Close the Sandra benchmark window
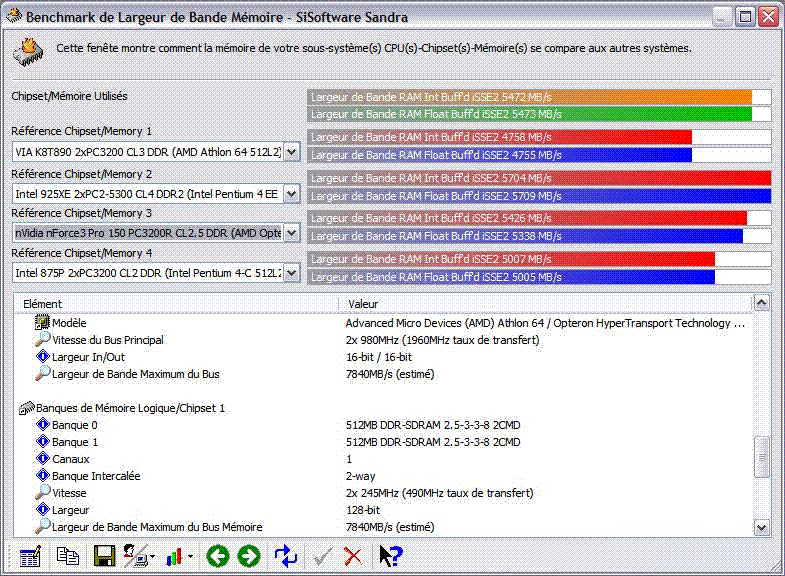Viewport: 785px width, 576px height. coord(768,17)
